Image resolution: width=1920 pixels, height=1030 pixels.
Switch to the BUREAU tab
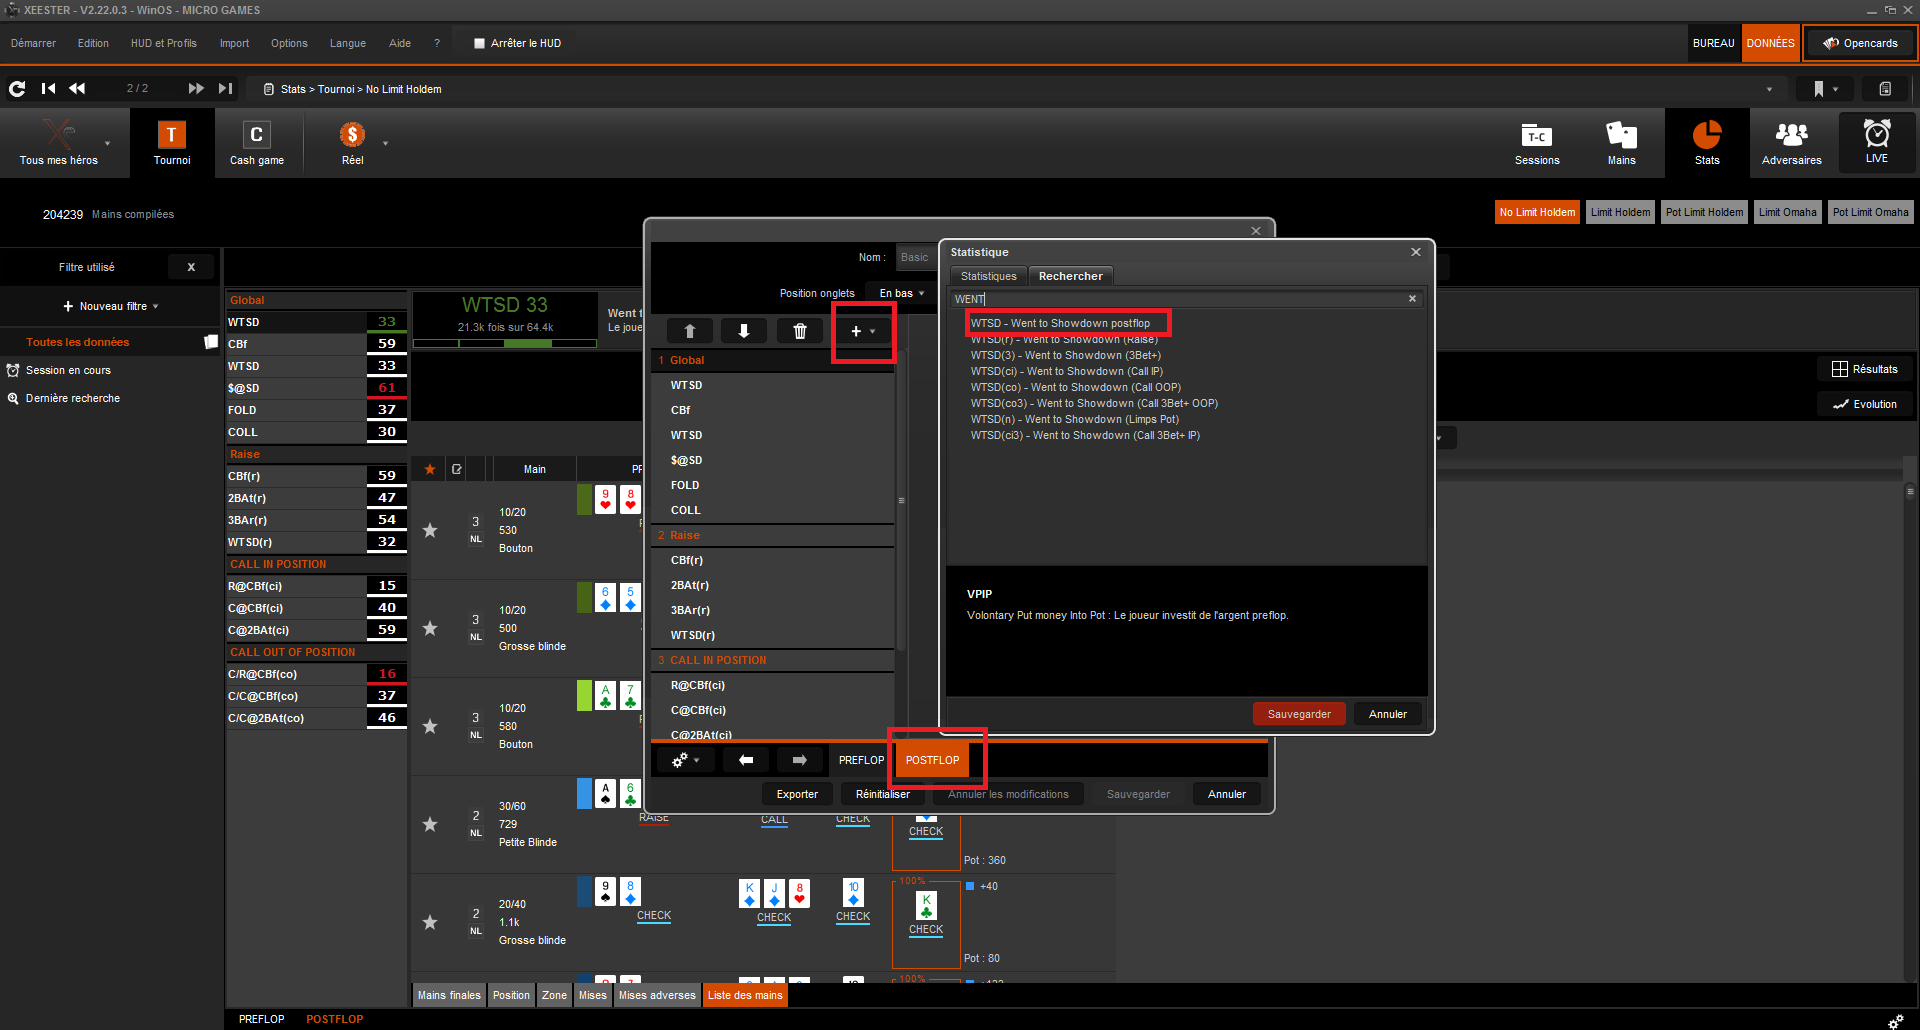pos(1714,43)
